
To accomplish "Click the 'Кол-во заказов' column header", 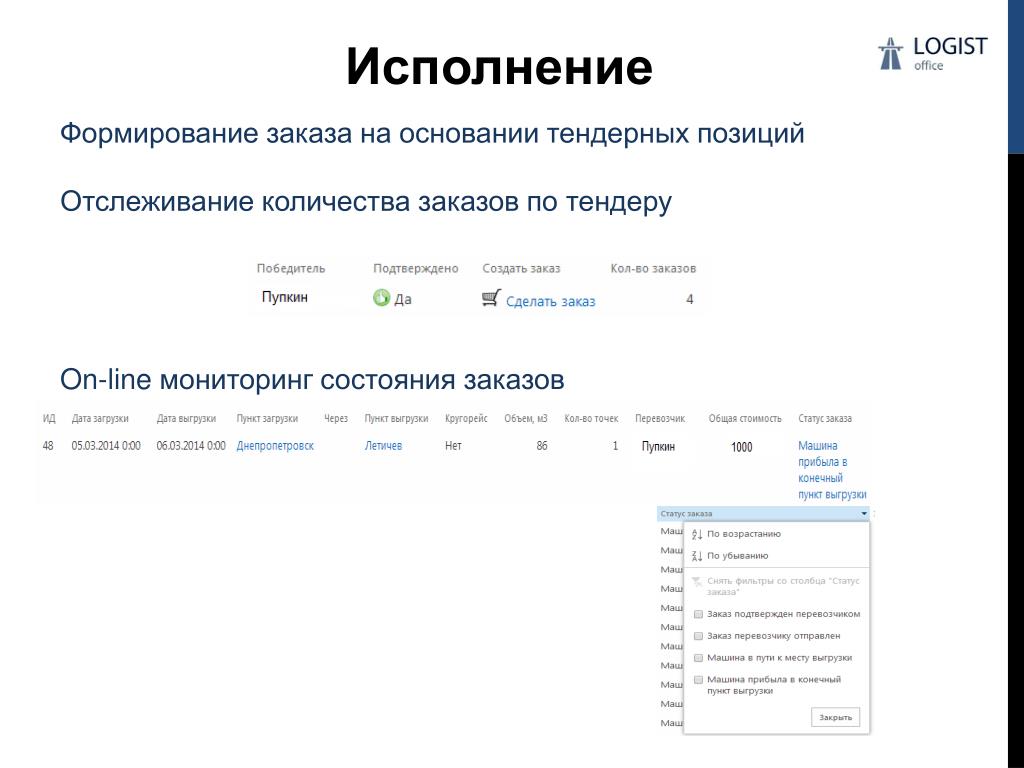I will 653,268.
